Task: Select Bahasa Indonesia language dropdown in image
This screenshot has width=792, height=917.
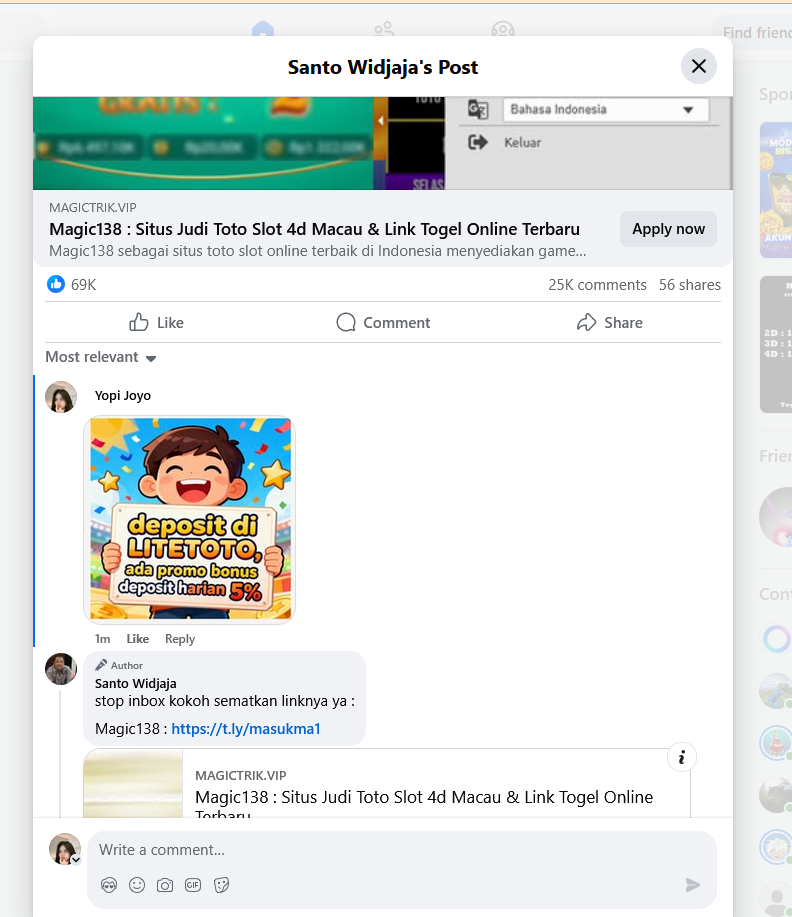Action: 605,109
